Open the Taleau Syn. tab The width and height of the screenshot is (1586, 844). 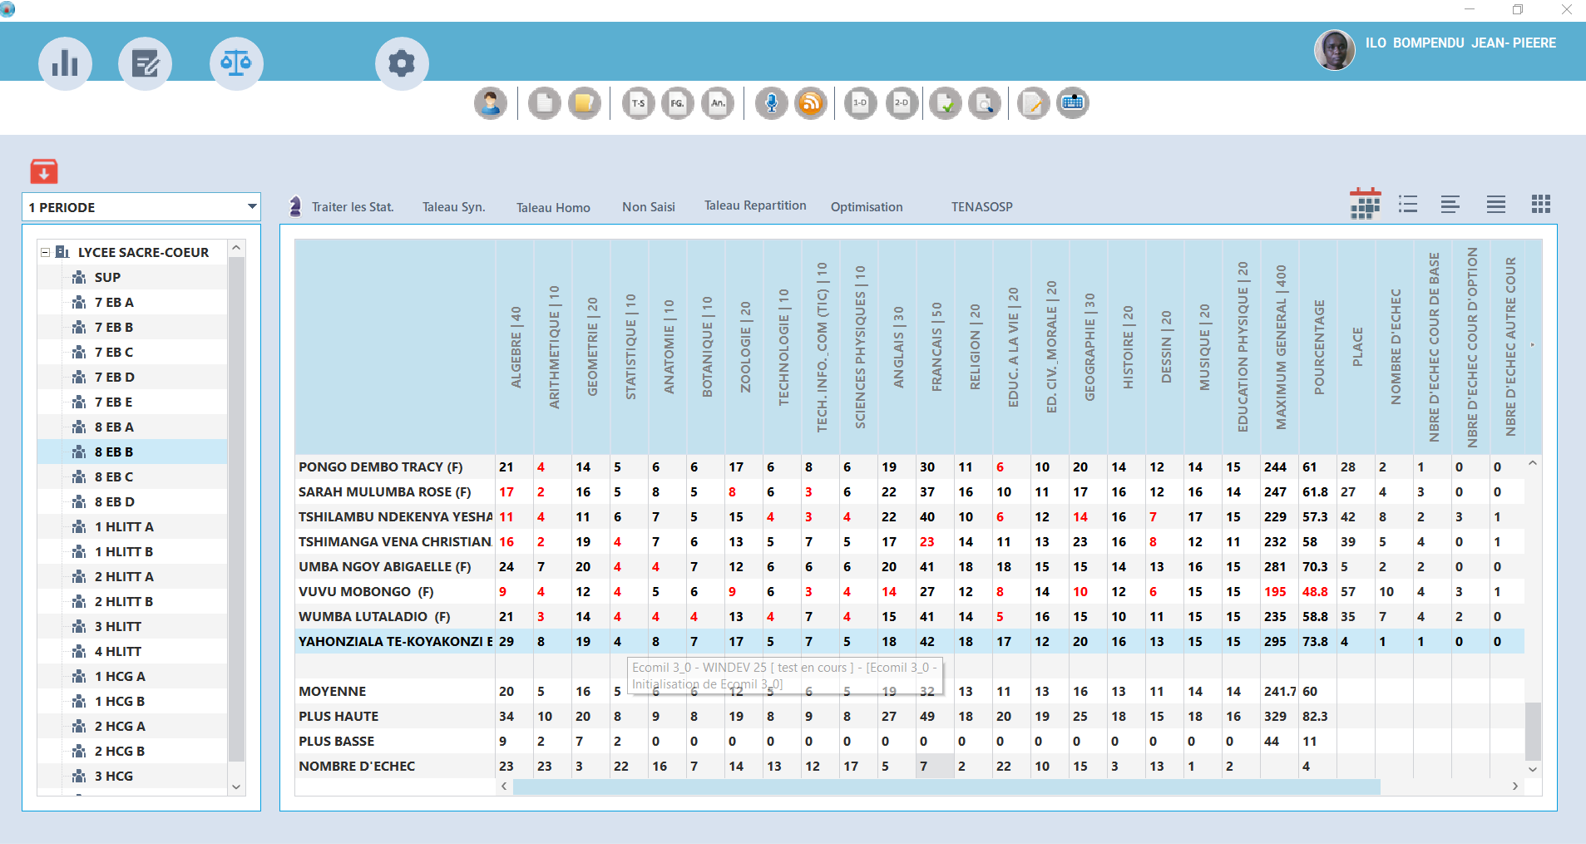pos(454,207)
